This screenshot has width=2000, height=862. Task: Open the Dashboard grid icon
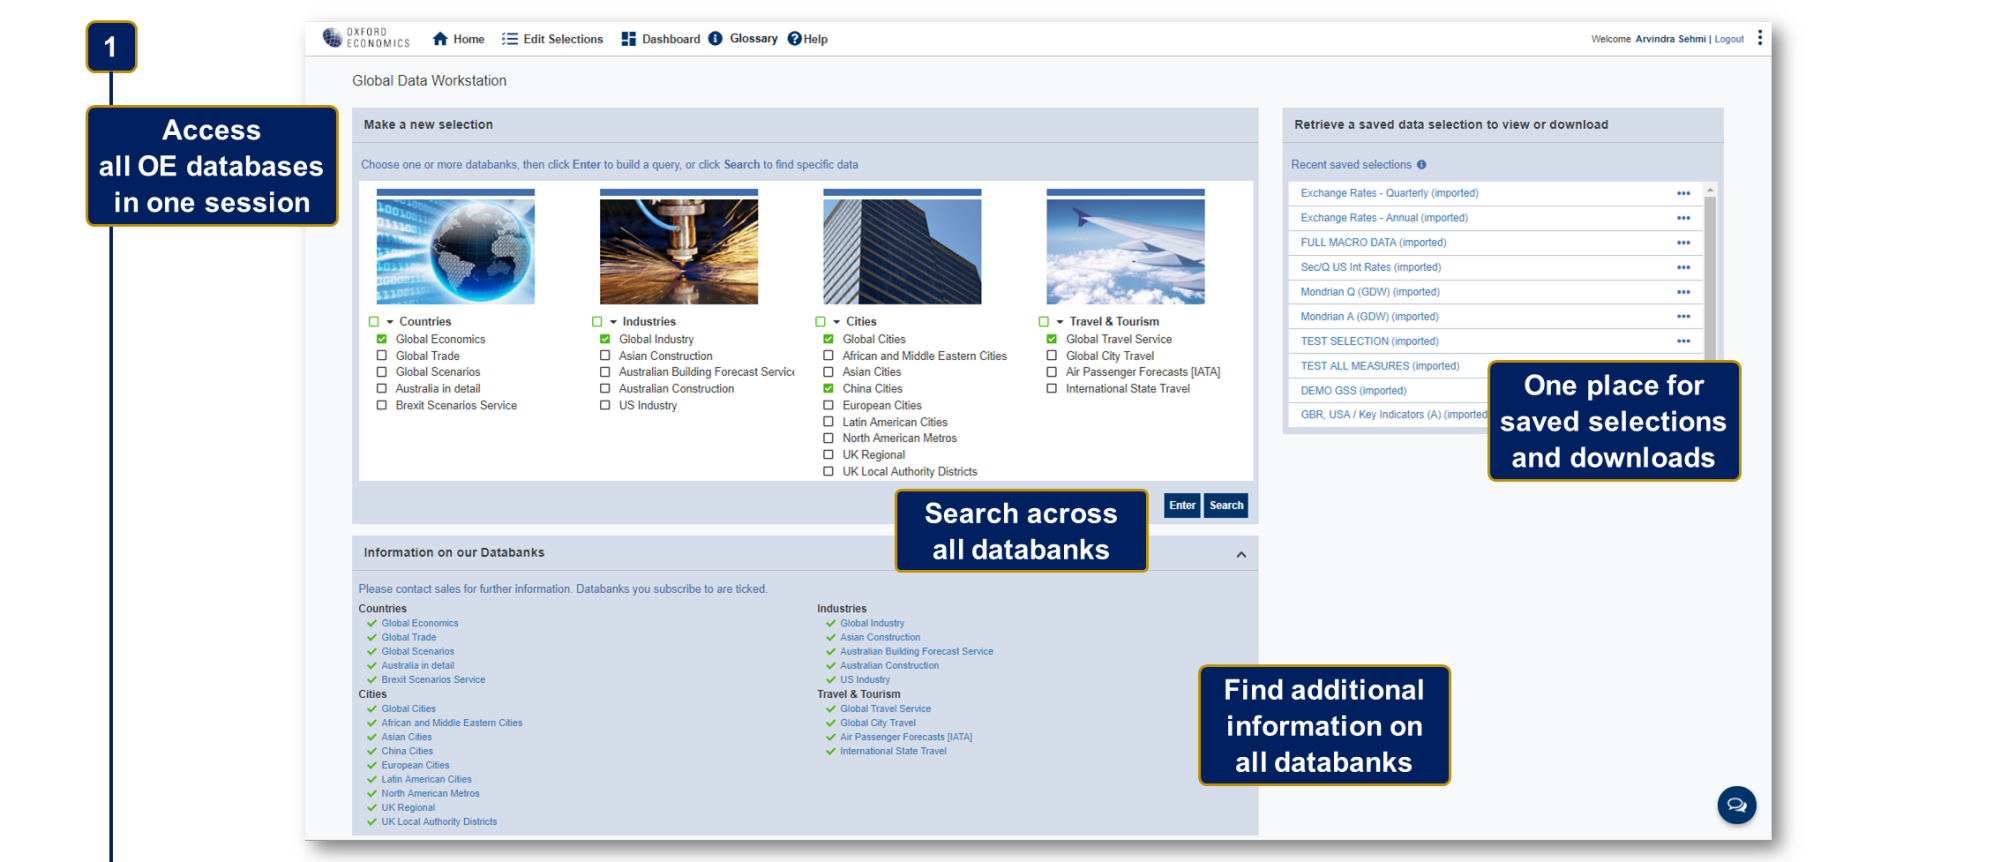tap(629, 39)
